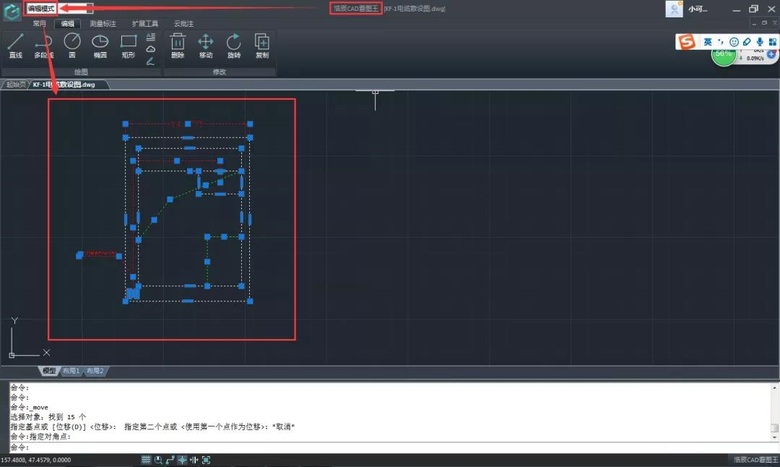The width and height of the screenshot is (780, 467).
Task: Activate the 移动 (Move) tool
Action: tap(206, 45)
